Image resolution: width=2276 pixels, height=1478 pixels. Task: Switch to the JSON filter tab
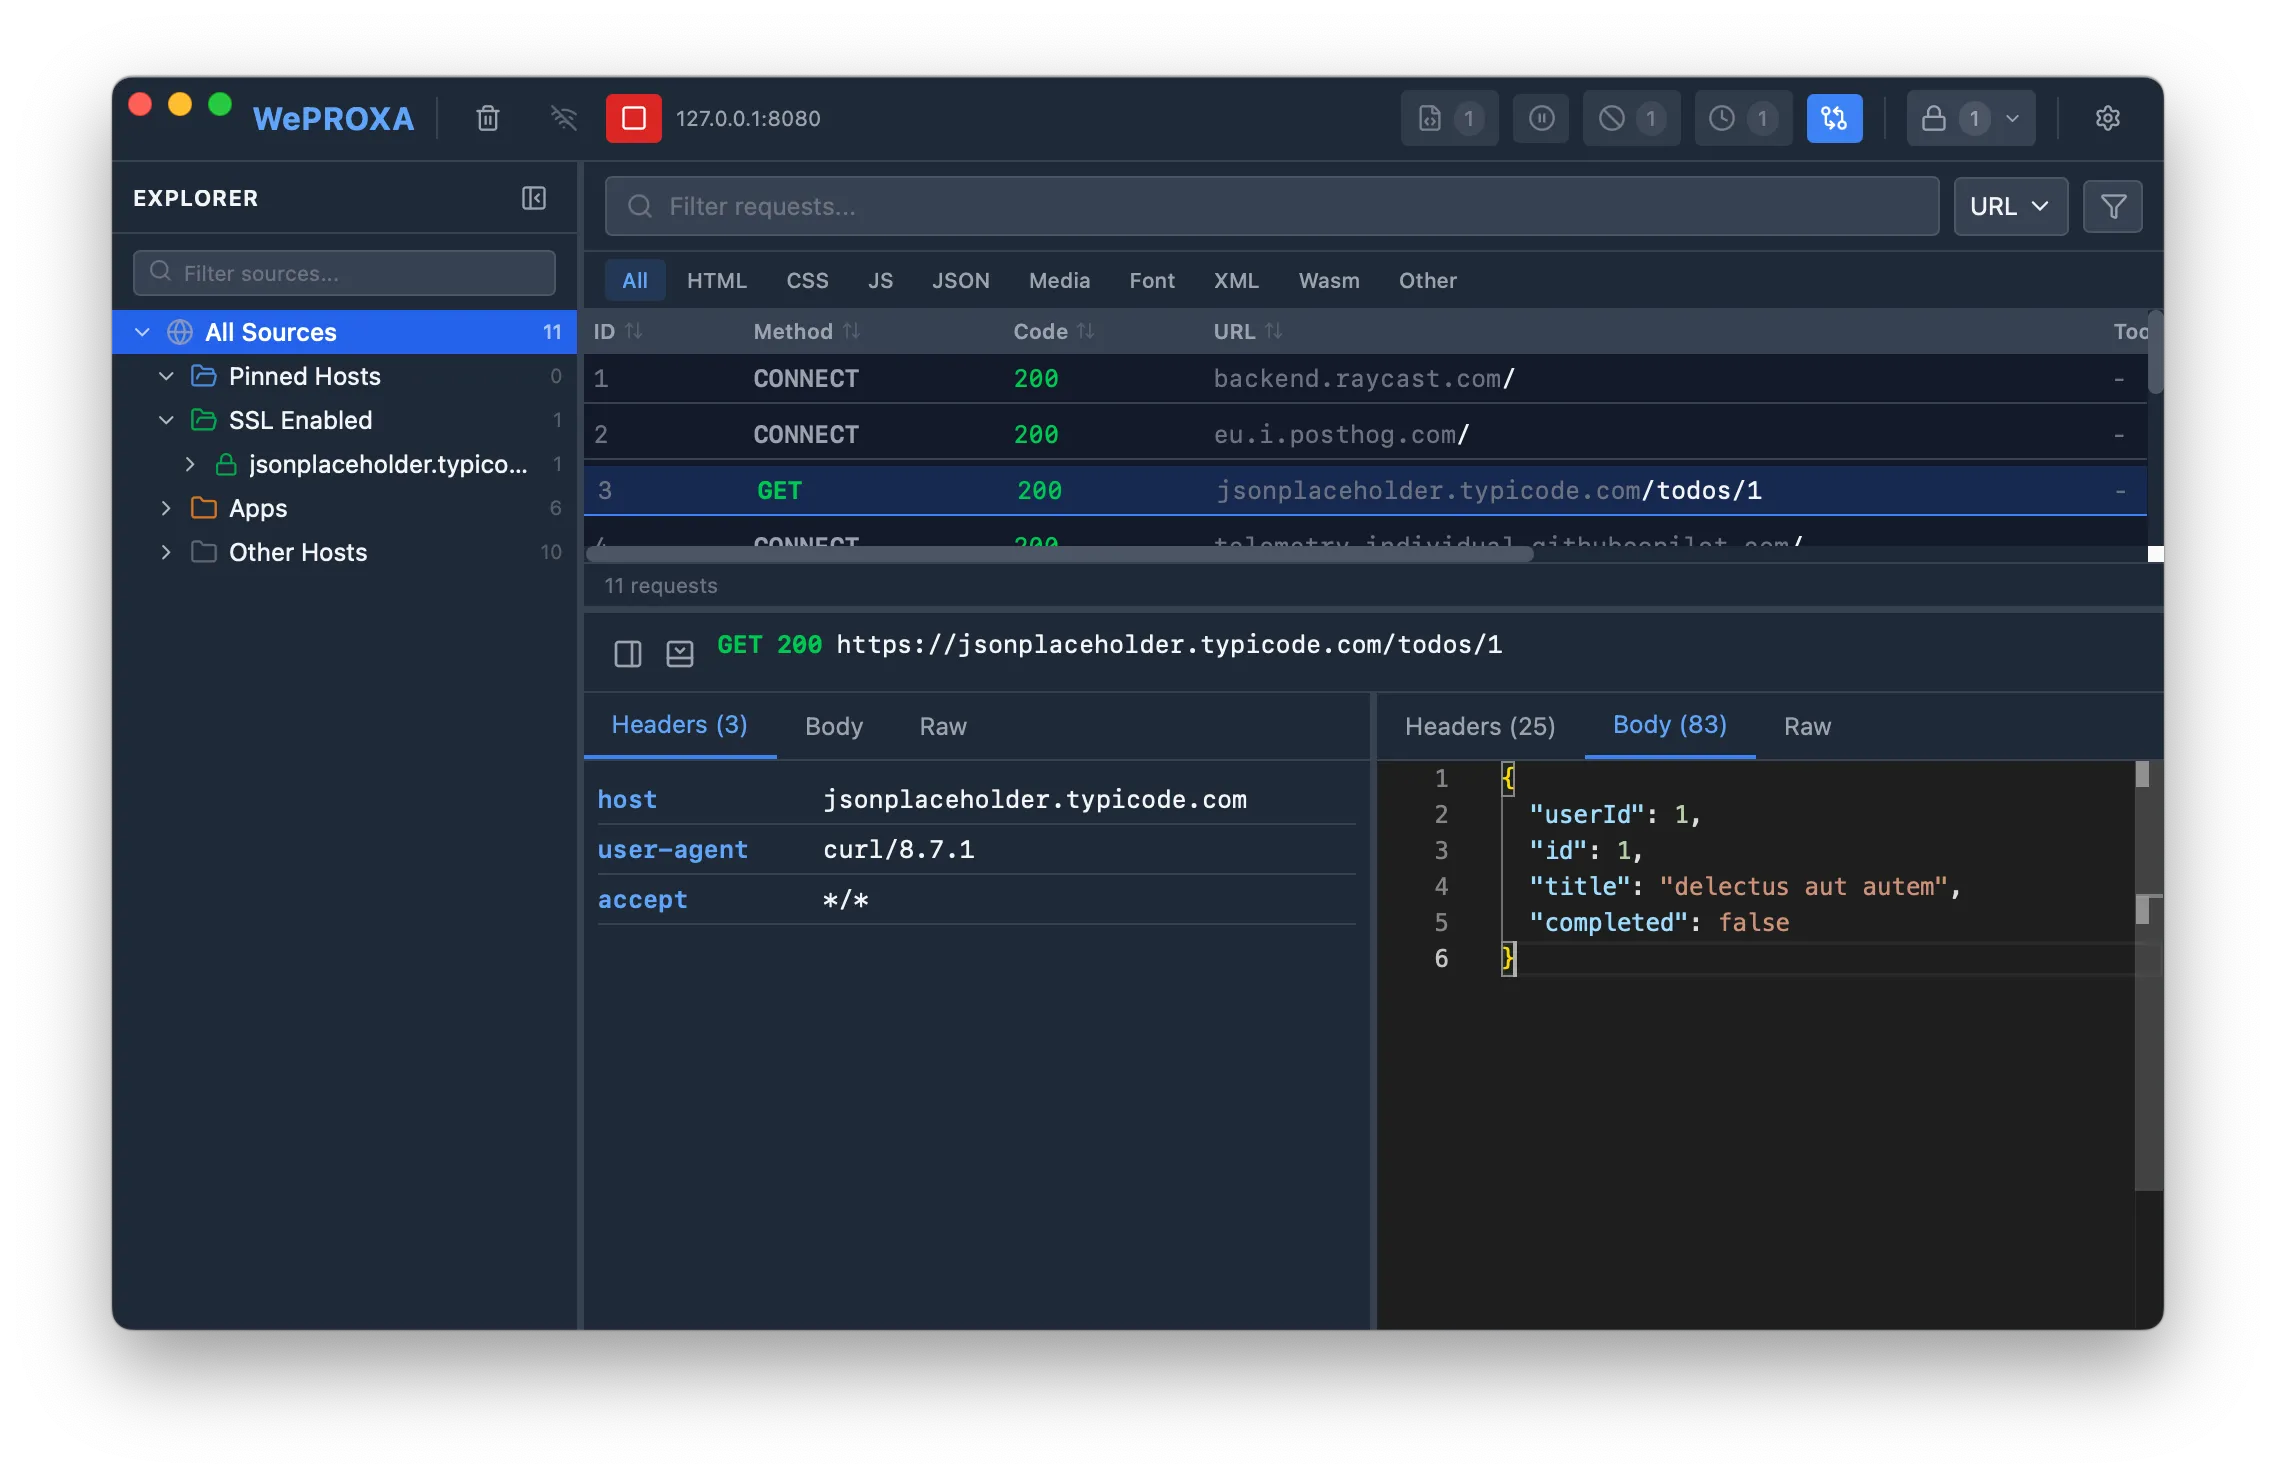pos(960,280)
